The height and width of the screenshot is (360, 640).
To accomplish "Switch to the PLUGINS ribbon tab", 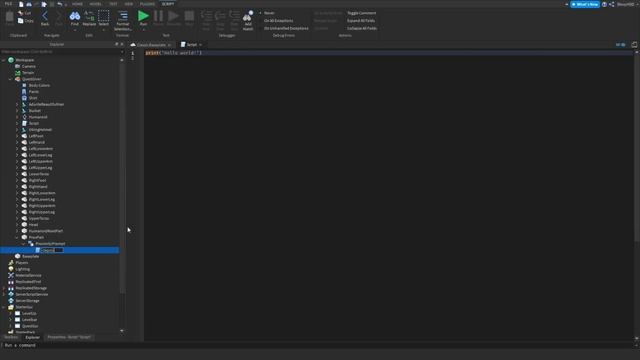I will [x=147, y=4].
